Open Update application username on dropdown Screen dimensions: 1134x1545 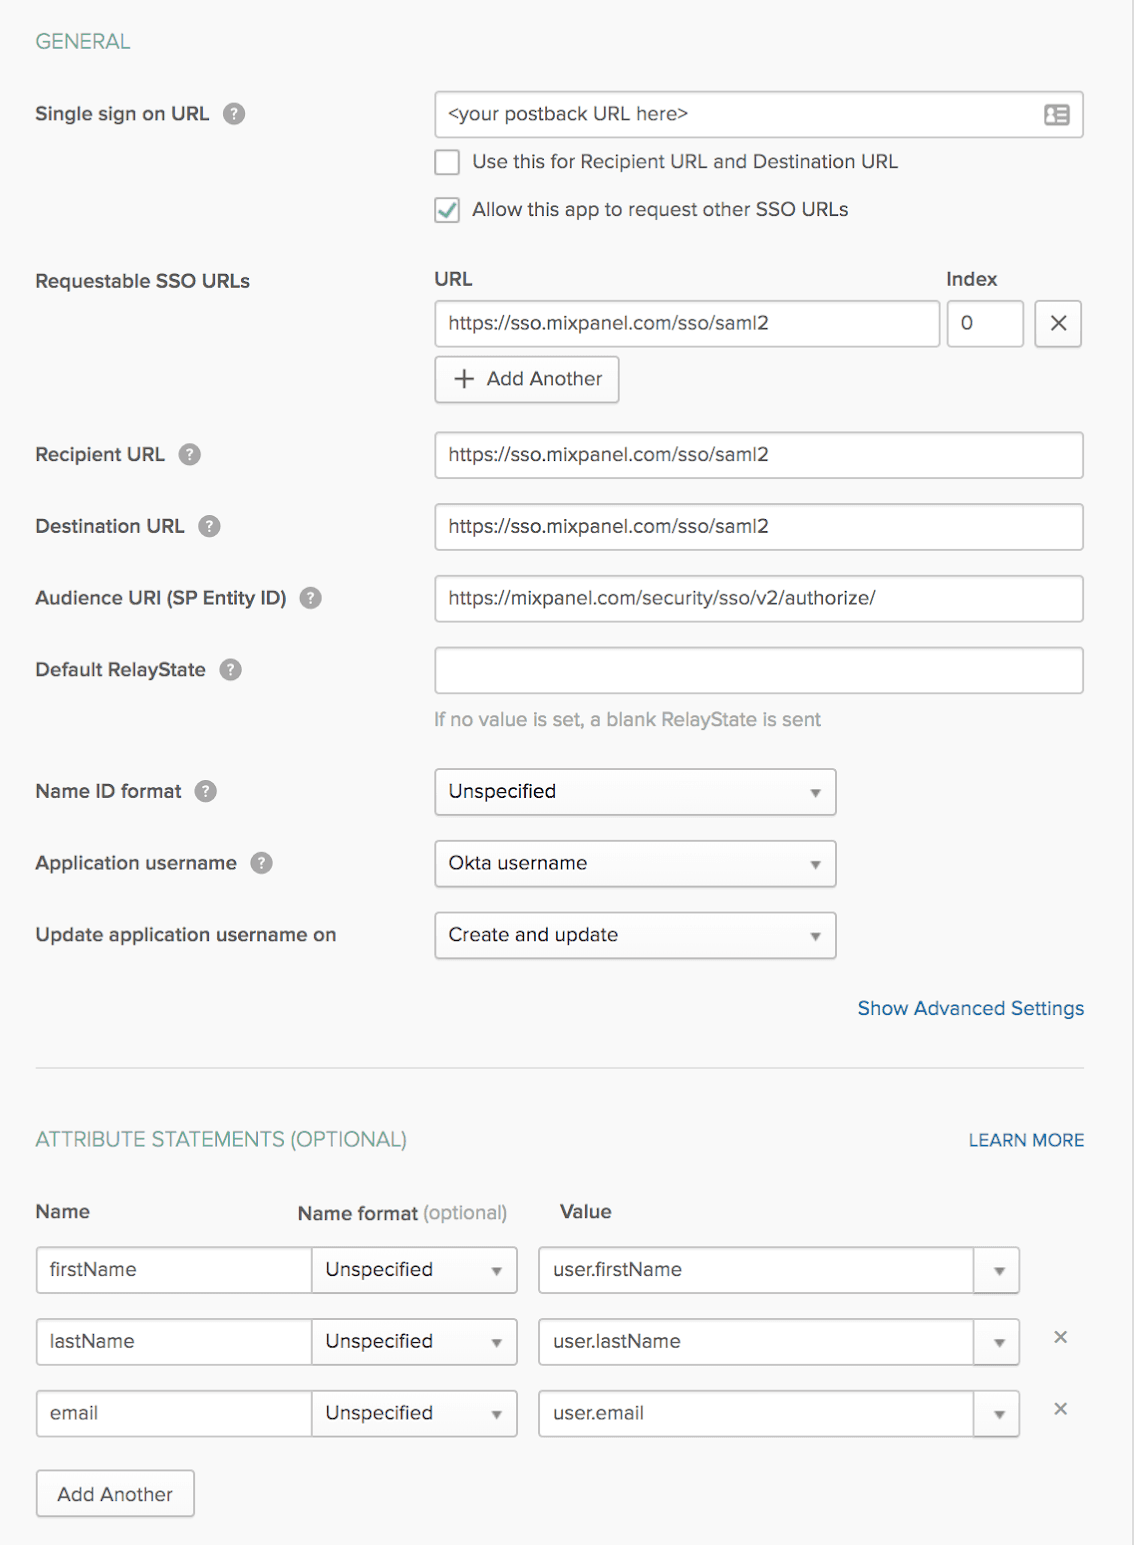(816, 935)
